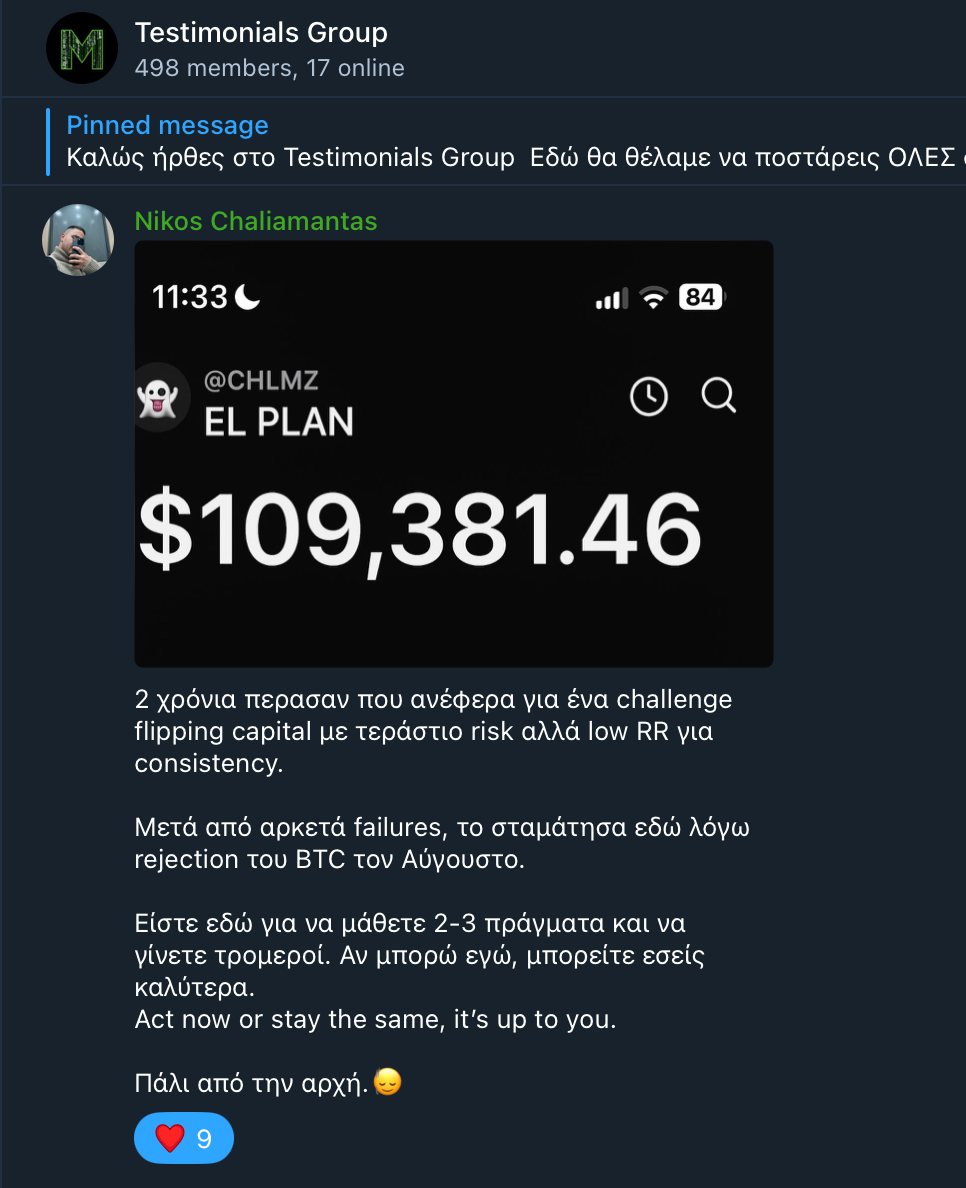Viewport: 966px width, 1188px height.
Task: Click the ghost emoji avatar beside @CHLMZ
Action: click(x=158, y=399)
